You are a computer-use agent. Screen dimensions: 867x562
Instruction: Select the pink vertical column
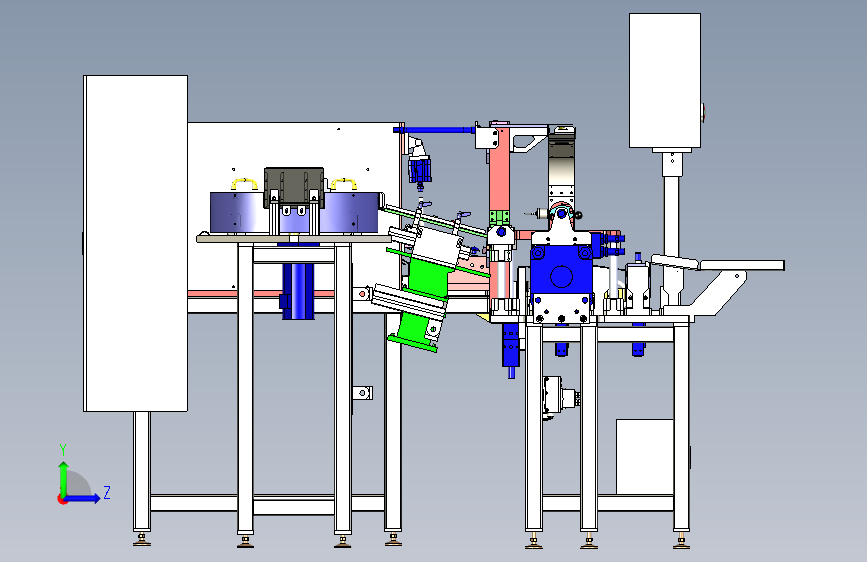(499, 171)
